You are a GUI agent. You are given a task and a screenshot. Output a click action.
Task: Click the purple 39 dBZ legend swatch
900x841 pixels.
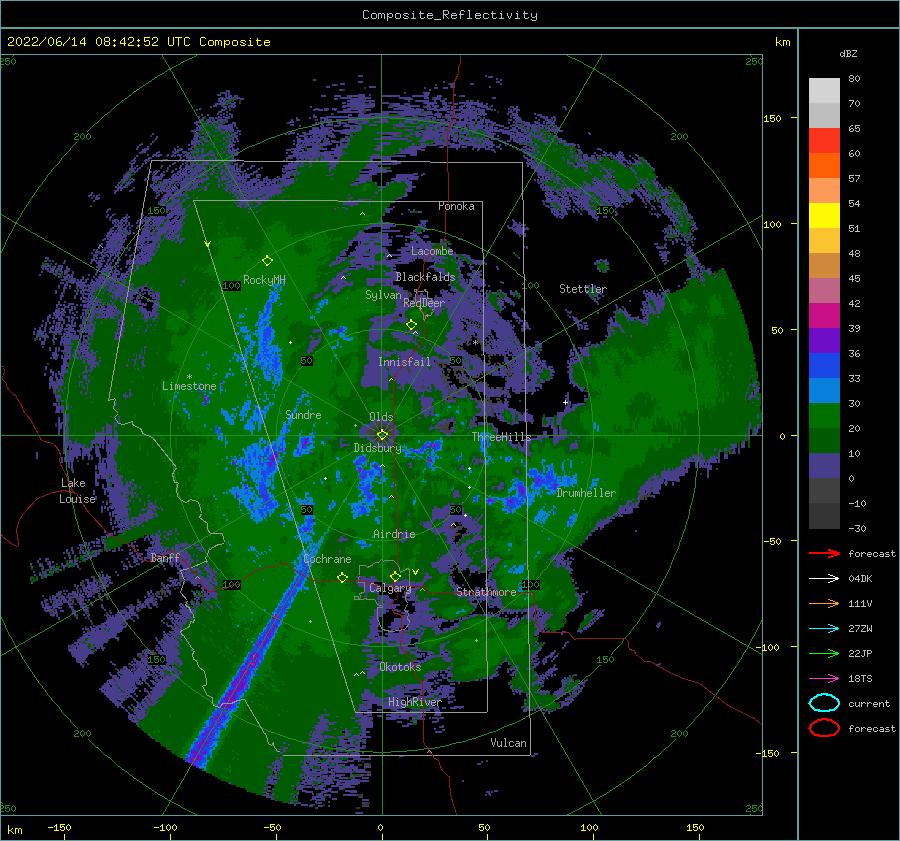tap(824, 340)
